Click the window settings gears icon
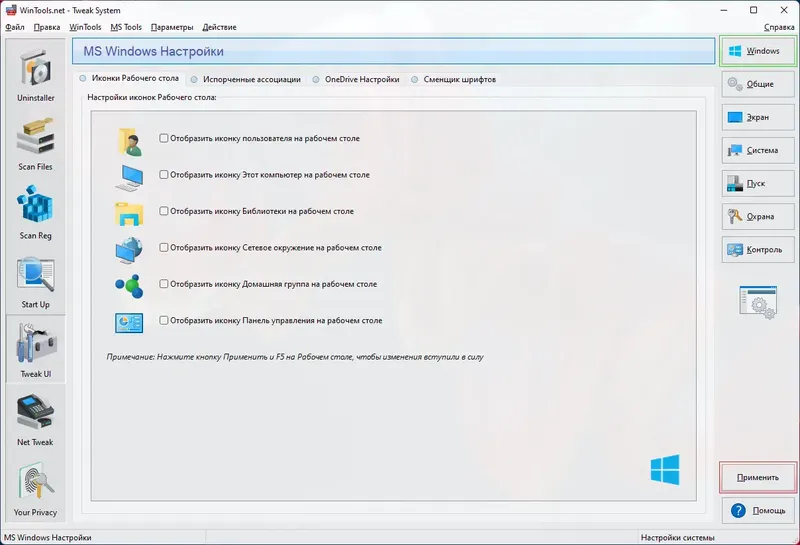800x545 pixels. tap(758, 303)
